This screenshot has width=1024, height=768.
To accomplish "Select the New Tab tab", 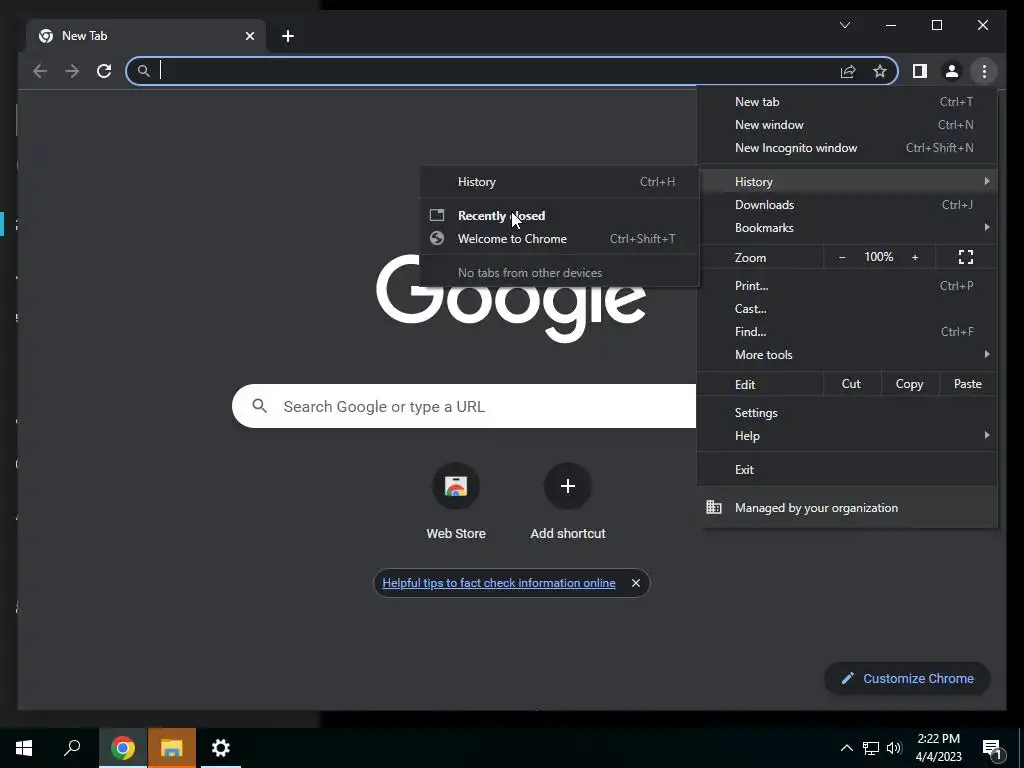I will 146,36.
